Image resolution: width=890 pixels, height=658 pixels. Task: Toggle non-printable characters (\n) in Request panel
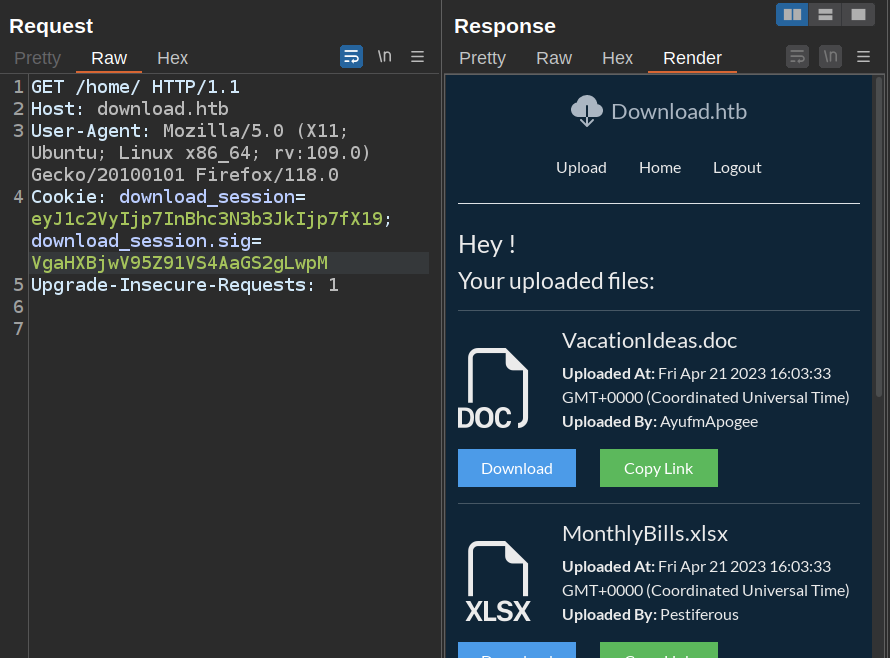pyautogui.click(x=384, y=56)
